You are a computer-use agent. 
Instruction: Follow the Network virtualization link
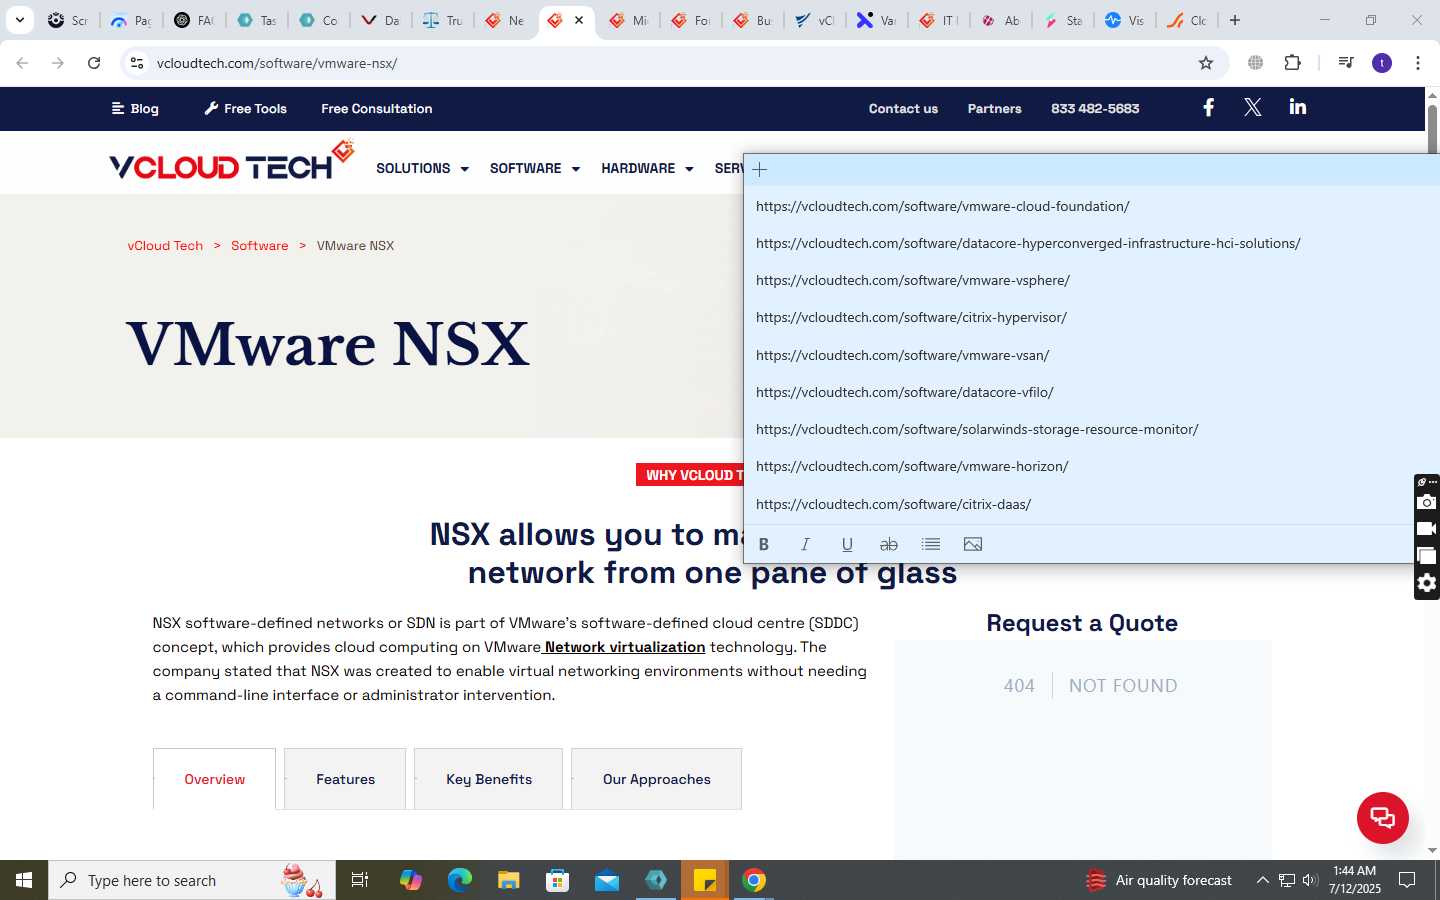coord(625,647)
